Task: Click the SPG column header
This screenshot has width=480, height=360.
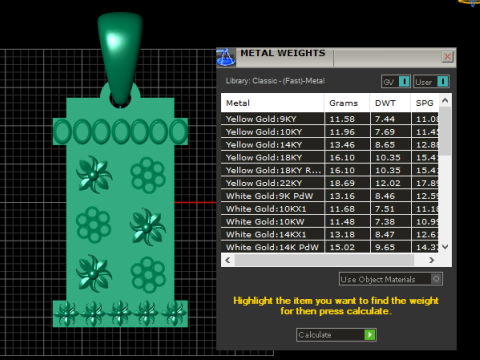Action: (425, 103)
